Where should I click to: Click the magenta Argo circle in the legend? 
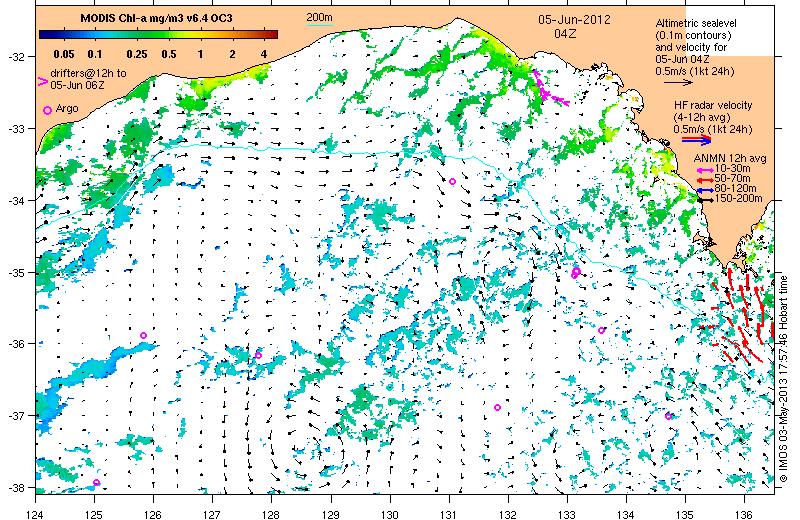tap(47, 110)
